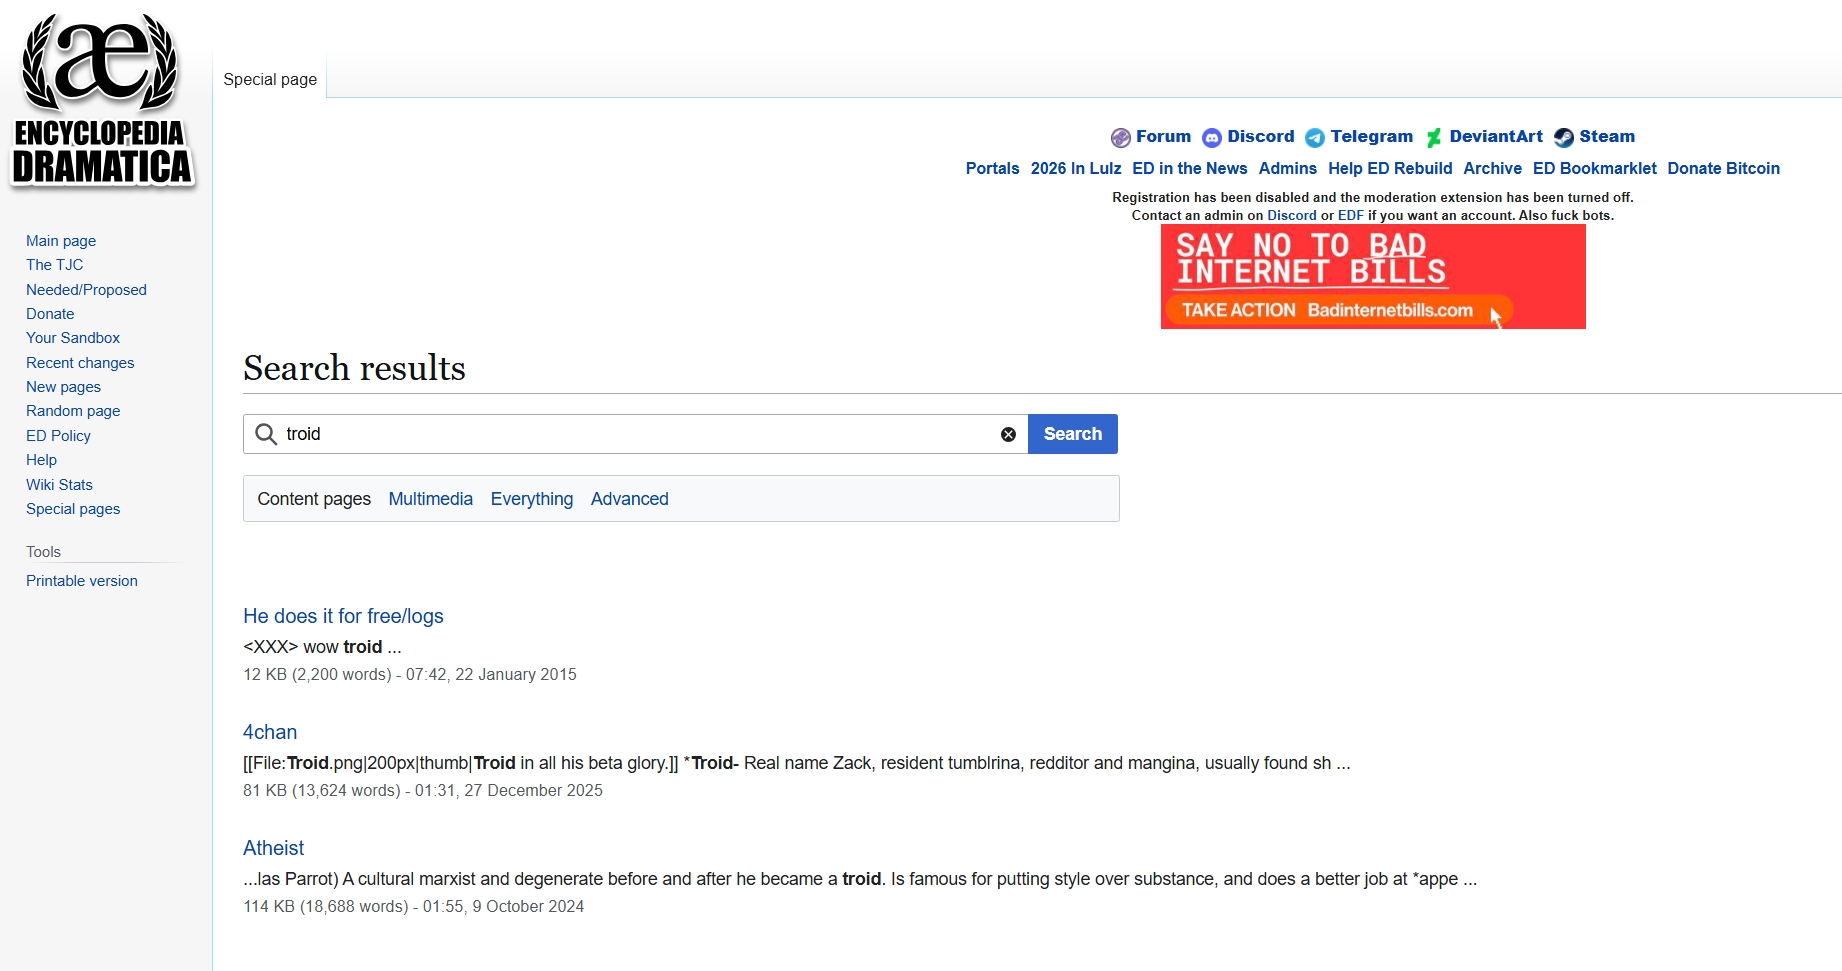1842x971 pixels.
Task: Open Your Sandbox
Action: pos(73,338)
